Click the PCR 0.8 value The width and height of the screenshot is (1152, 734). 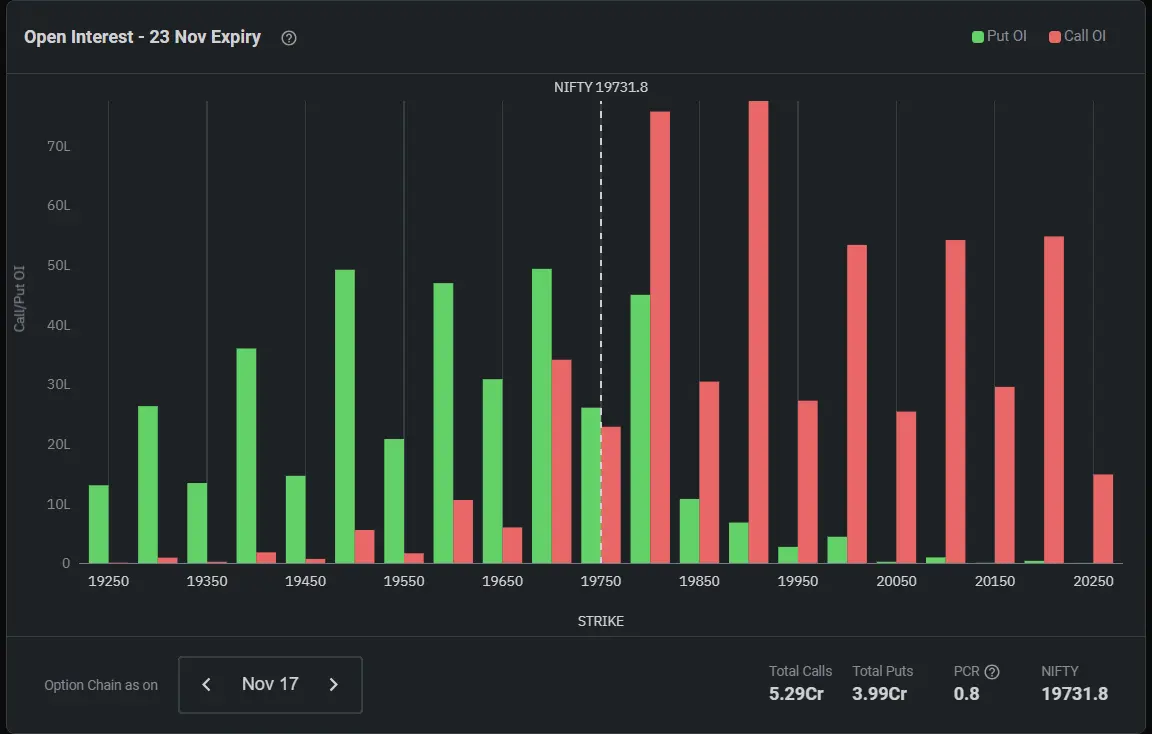coord(966,694)
